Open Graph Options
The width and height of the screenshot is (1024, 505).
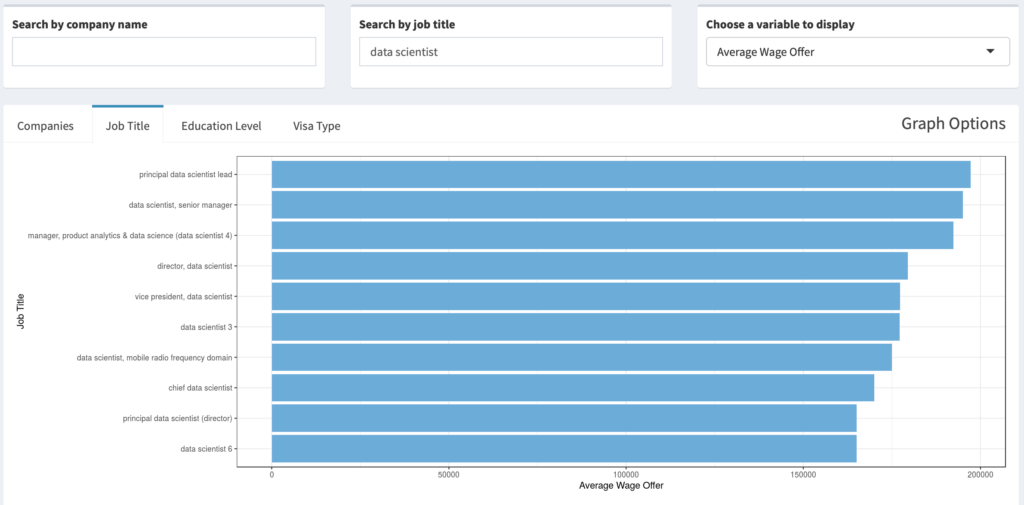pos(953,123)
